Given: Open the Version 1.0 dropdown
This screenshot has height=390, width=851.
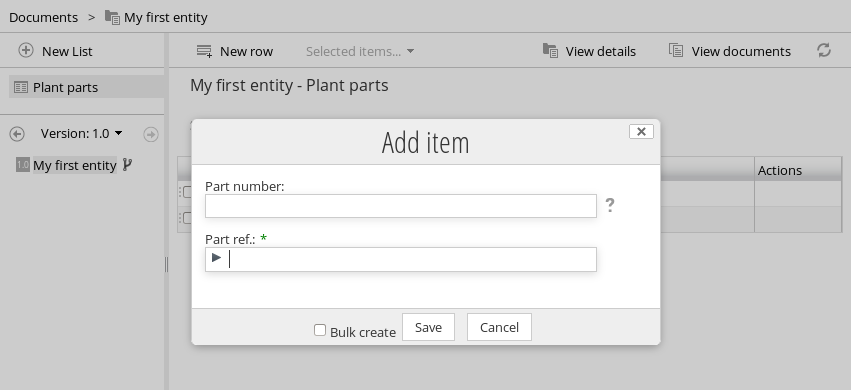Looking at the screenshot, I should (81, 133).
